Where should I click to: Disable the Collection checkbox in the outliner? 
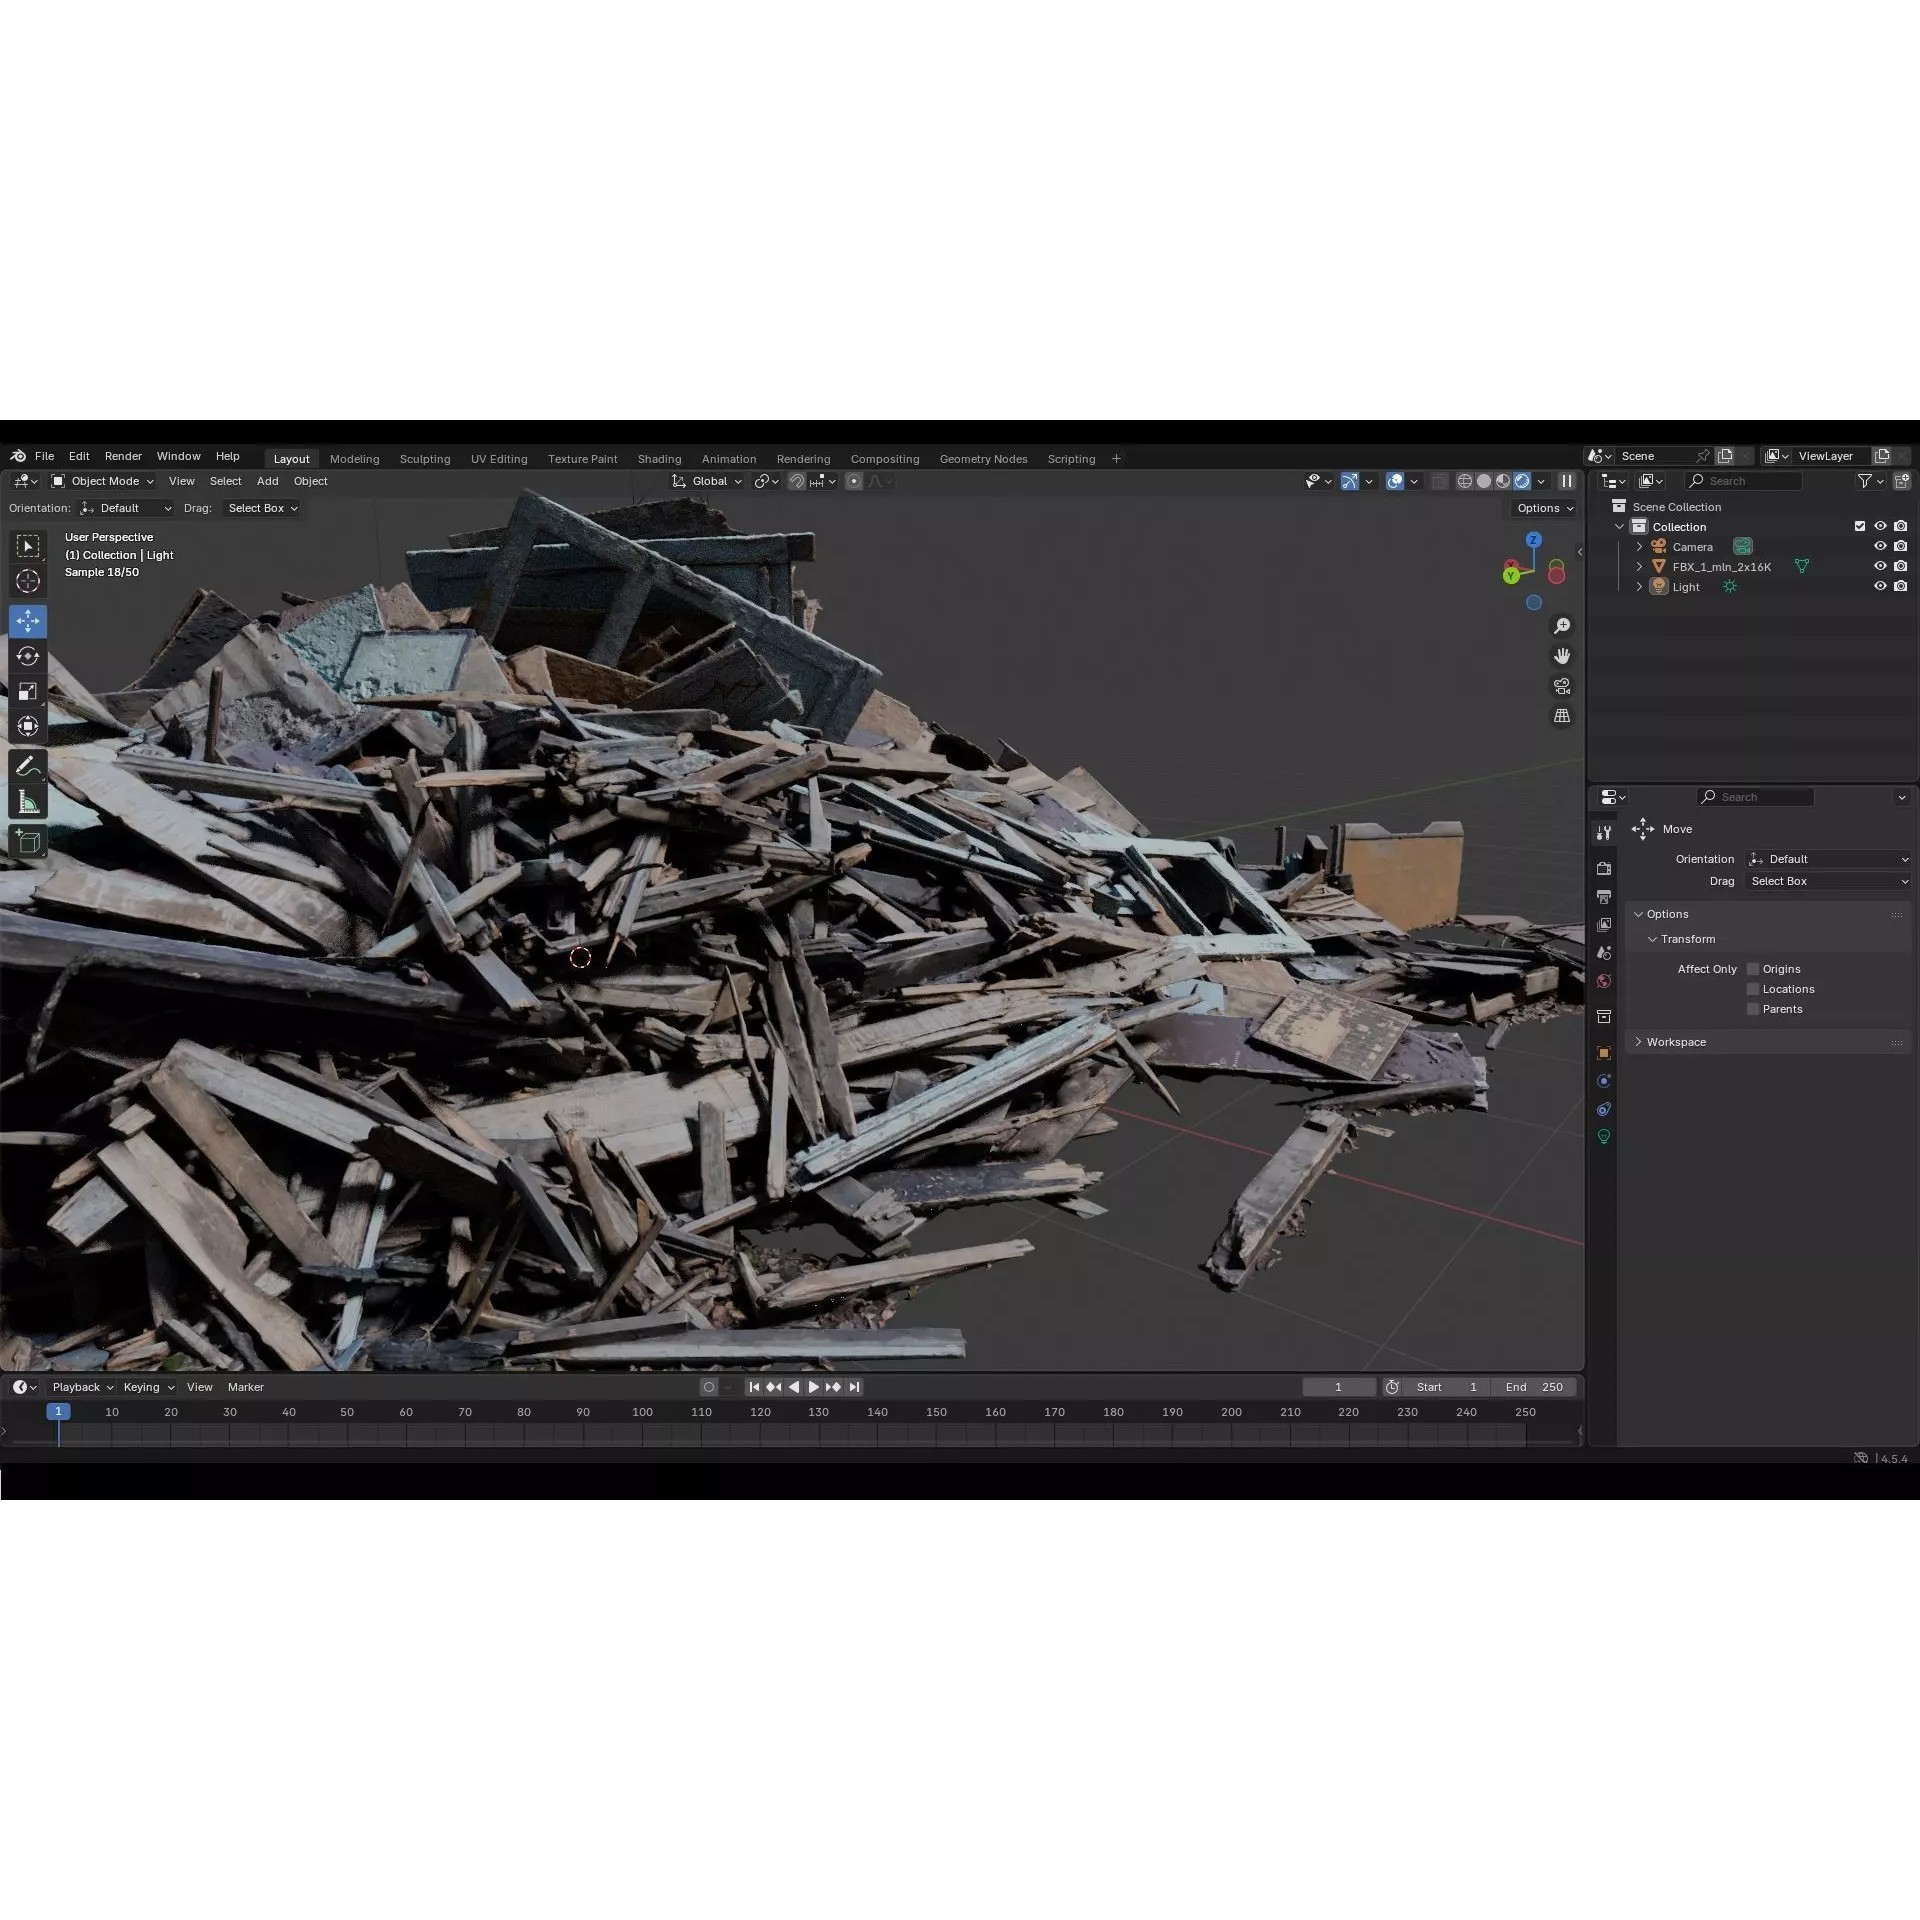click(x=1859, y=525)
